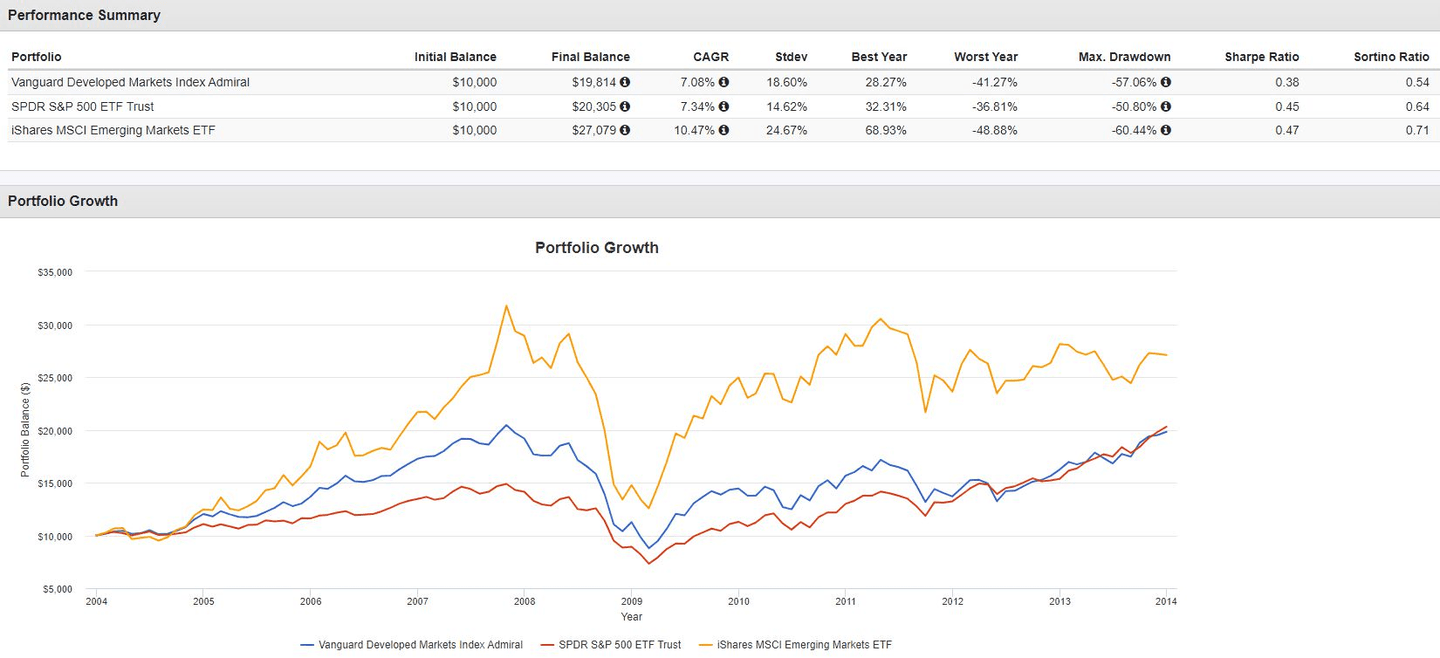Image resolution: width=1440 pixels, height=658 pixels.
Task: Click info icon beside -50.80% max drawdown
Action: [1165, 107]
